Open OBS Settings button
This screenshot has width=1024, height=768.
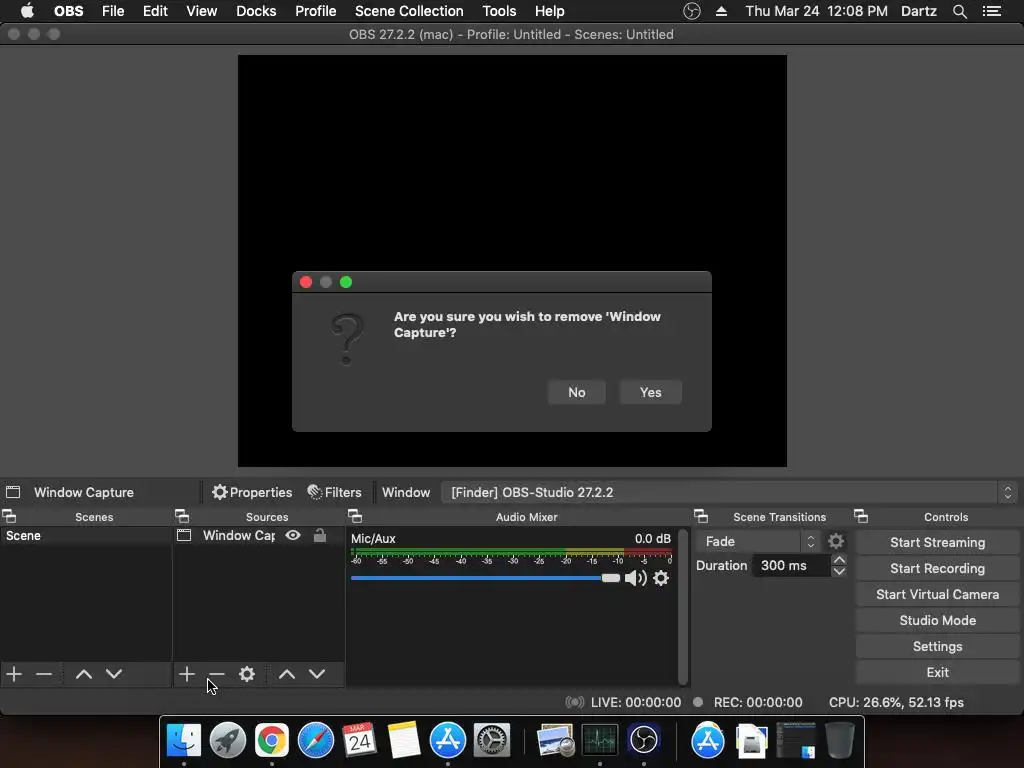[x=938, y=647]
